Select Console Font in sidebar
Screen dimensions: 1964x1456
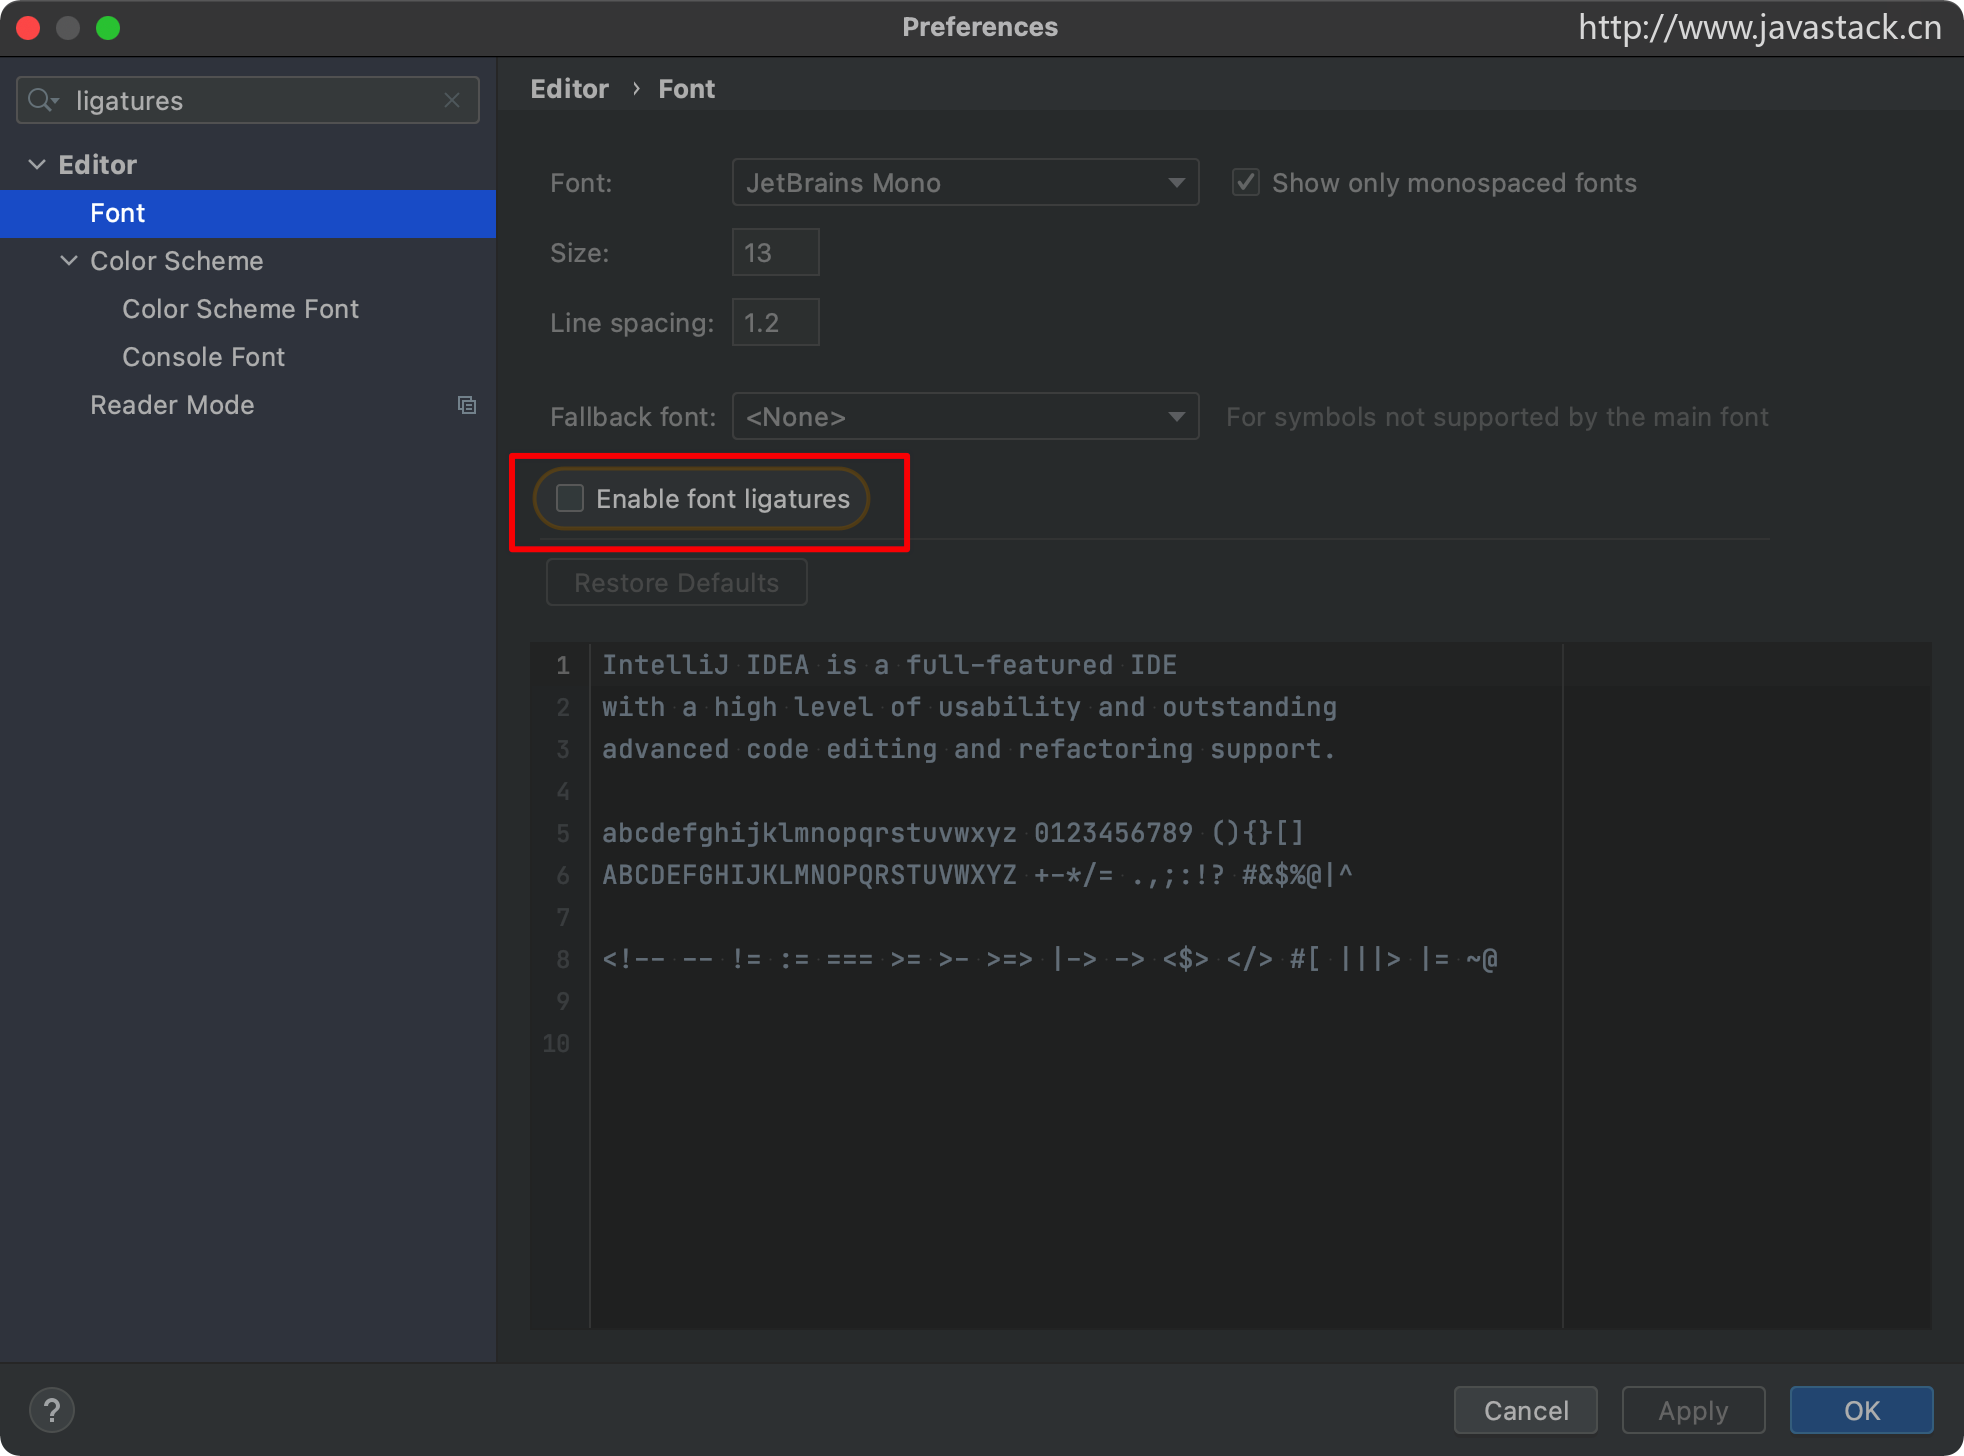pyautogui.click(x=203, y=357)
